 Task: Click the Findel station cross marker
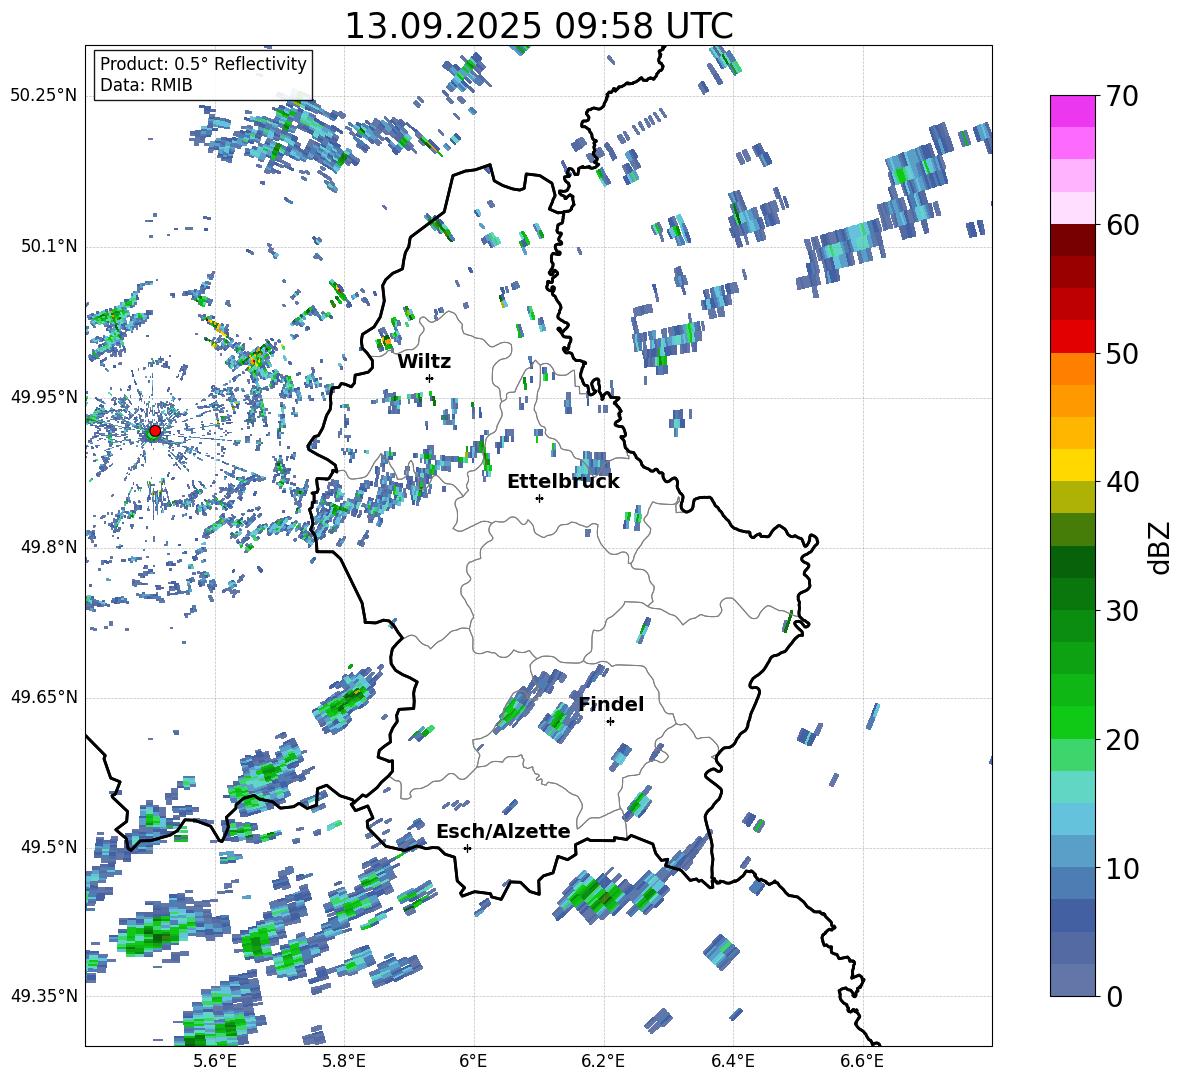610,721
